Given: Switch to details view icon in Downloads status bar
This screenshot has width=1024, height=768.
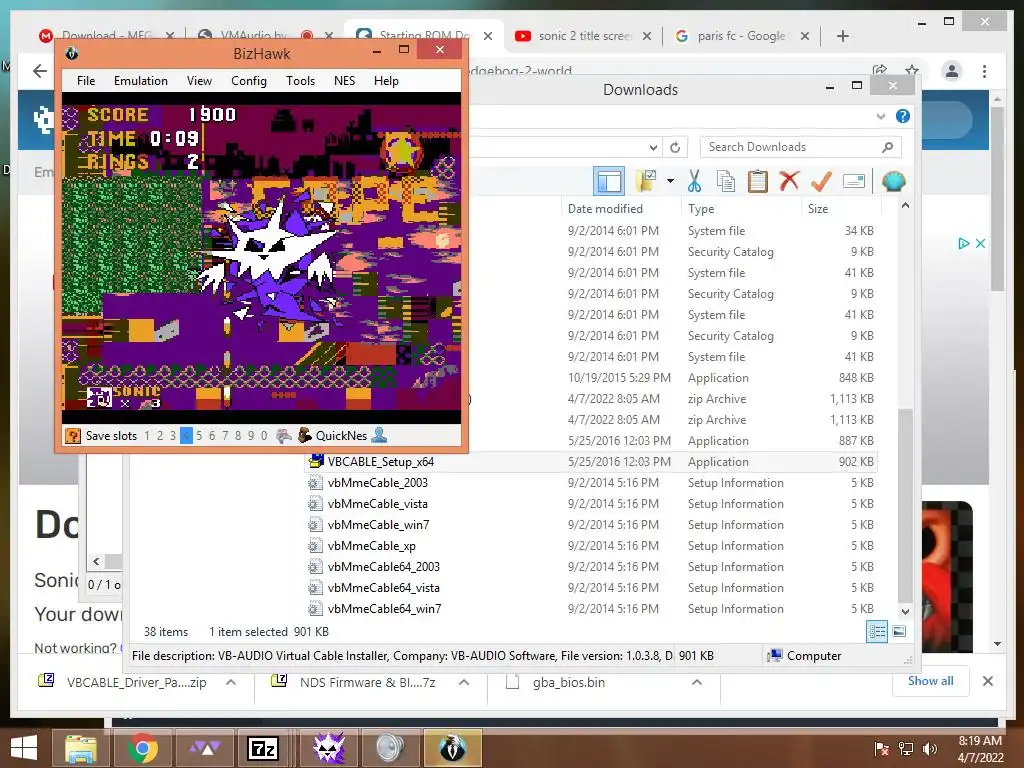Looking at the screenshot, I should point(877,631).
